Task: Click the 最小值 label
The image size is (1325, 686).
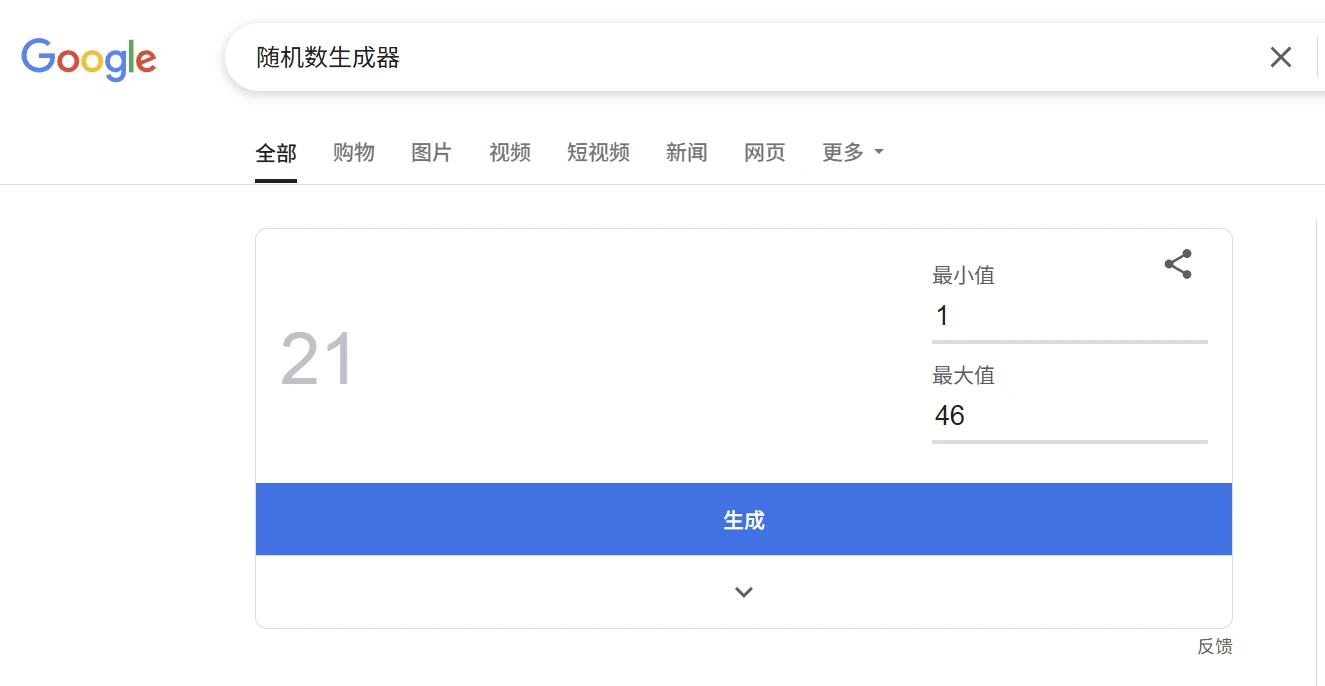Action: click(x=964, y=275)
